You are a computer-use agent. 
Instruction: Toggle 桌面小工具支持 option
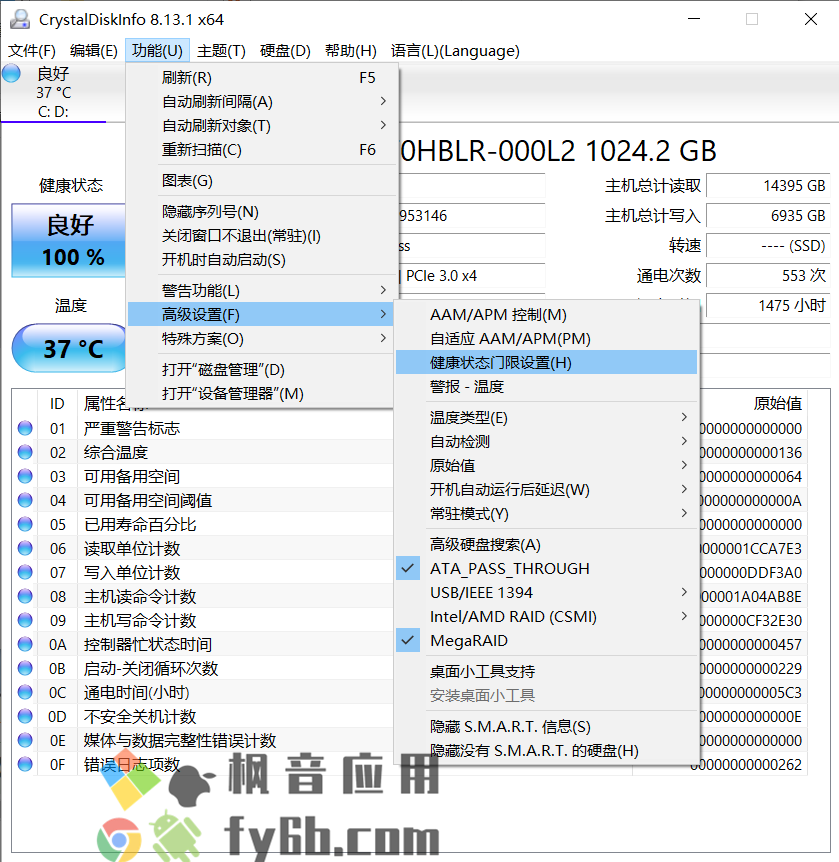point(546,671)
